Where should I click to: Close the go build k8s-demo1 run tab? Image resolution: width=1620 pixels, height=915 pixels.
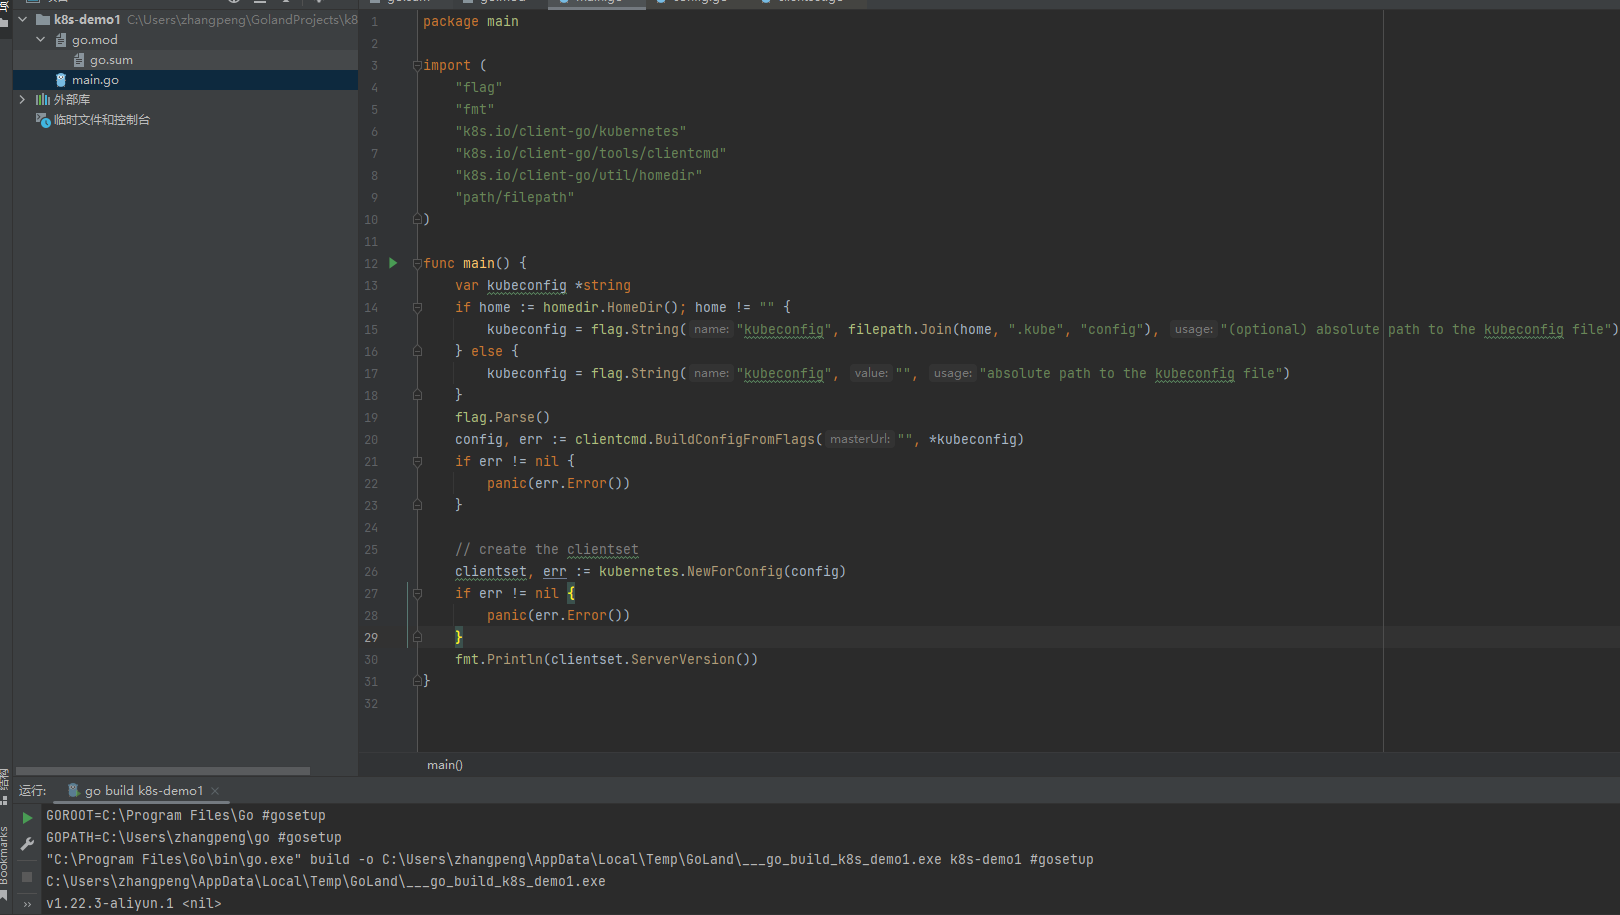215,791
